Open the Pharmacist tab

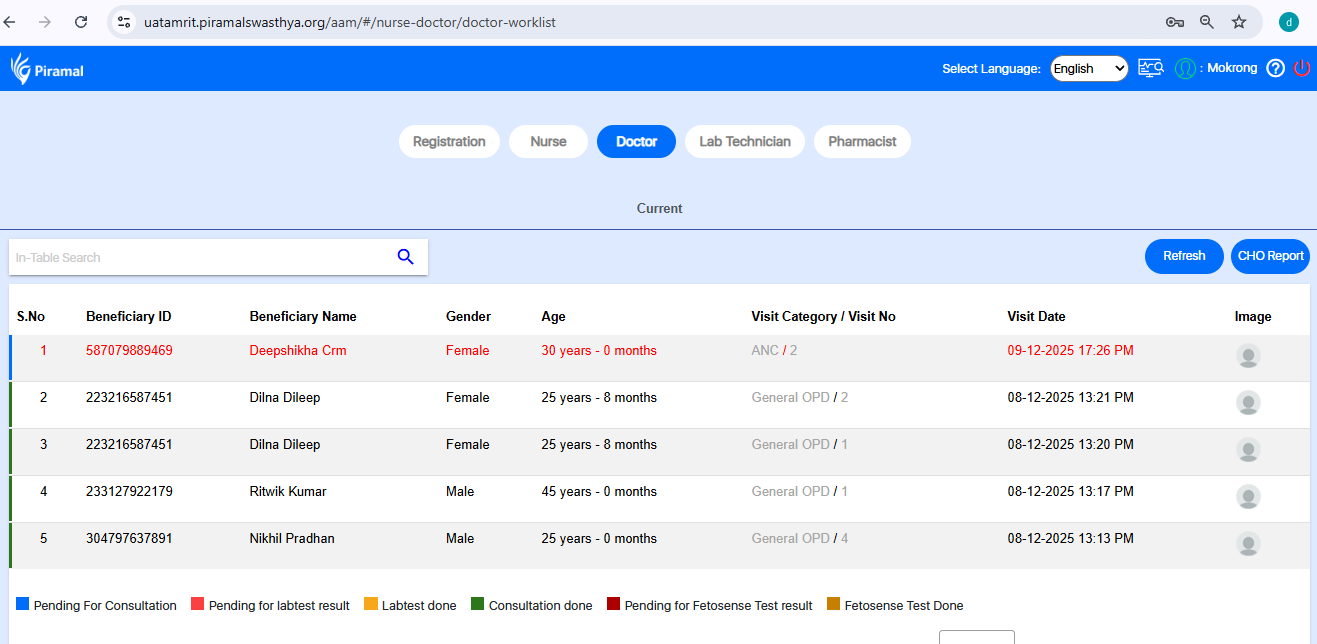coord(862,142)
